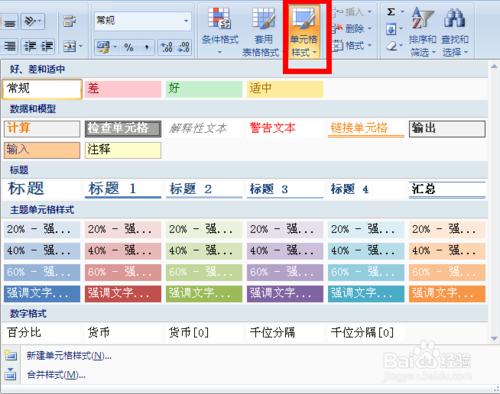Screen dimensions: 500x394
Task: Apply the 汇总 total style
Action: pos(447,189)
